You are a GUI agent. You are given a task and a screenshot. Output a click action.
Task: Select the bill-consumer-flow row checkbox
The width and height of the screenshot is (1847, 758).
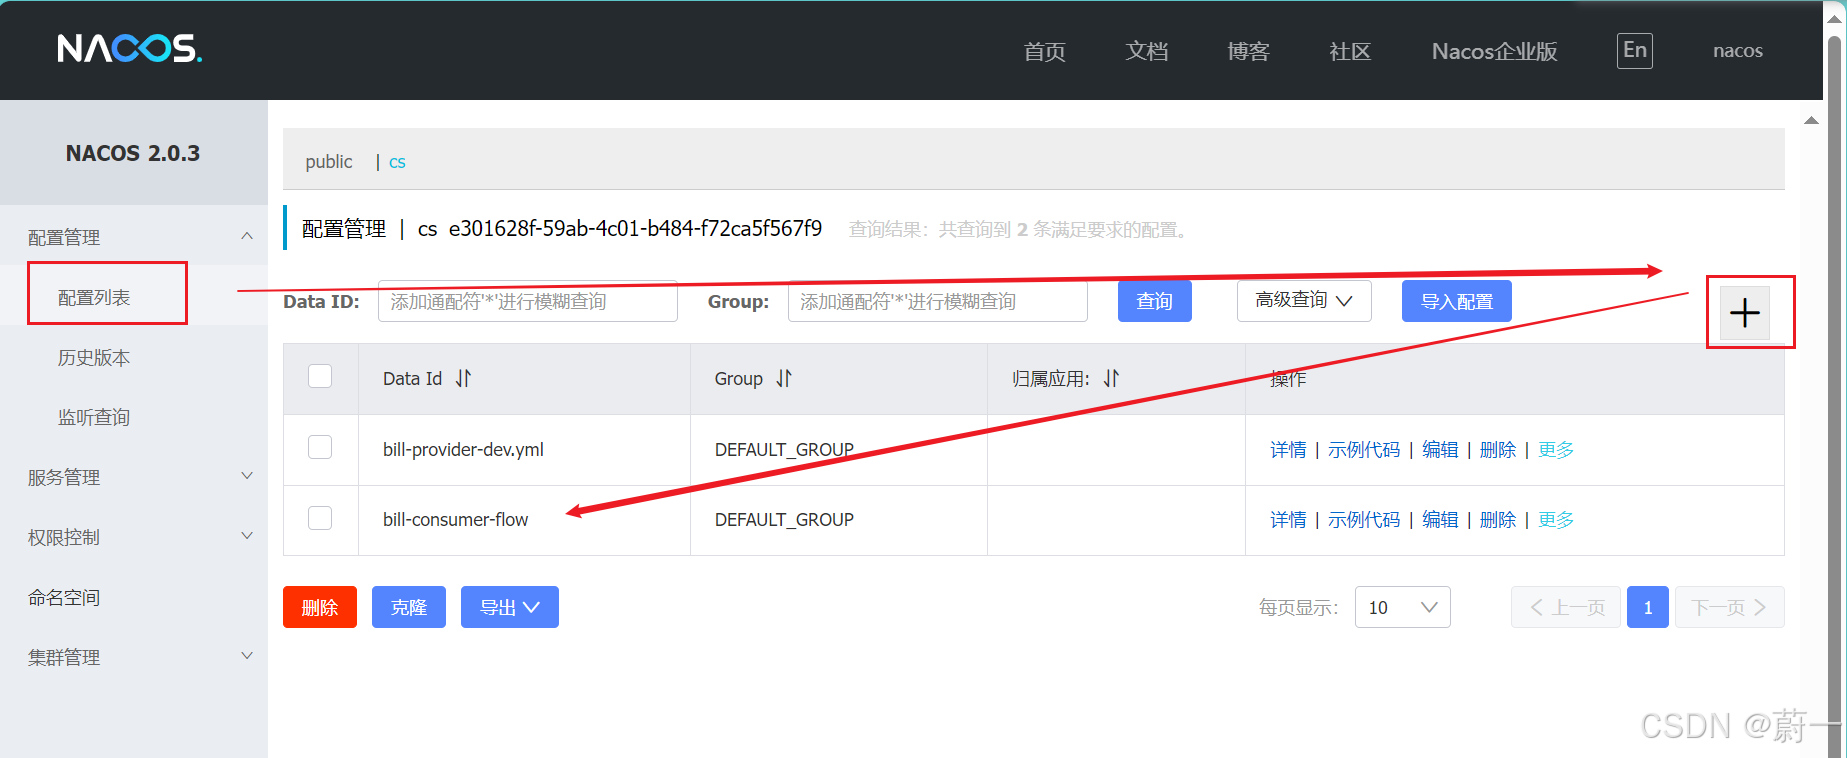coord(320,518)
